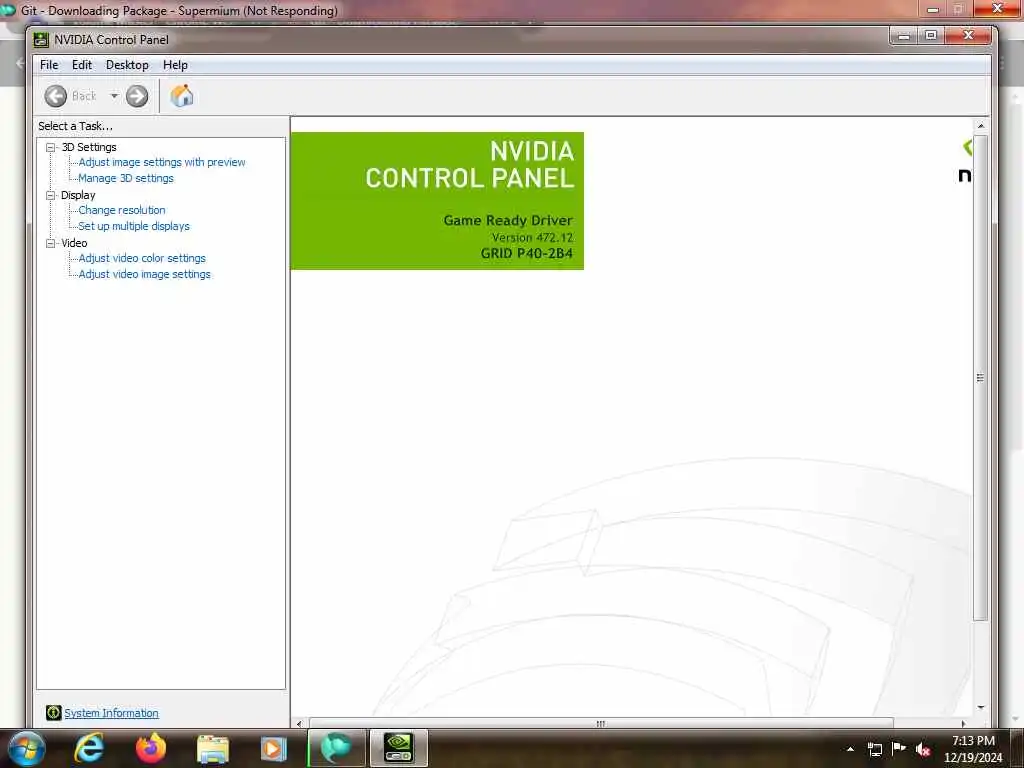Launch Firefox from taskbar
1024x768 pixels.
point(151,748)
